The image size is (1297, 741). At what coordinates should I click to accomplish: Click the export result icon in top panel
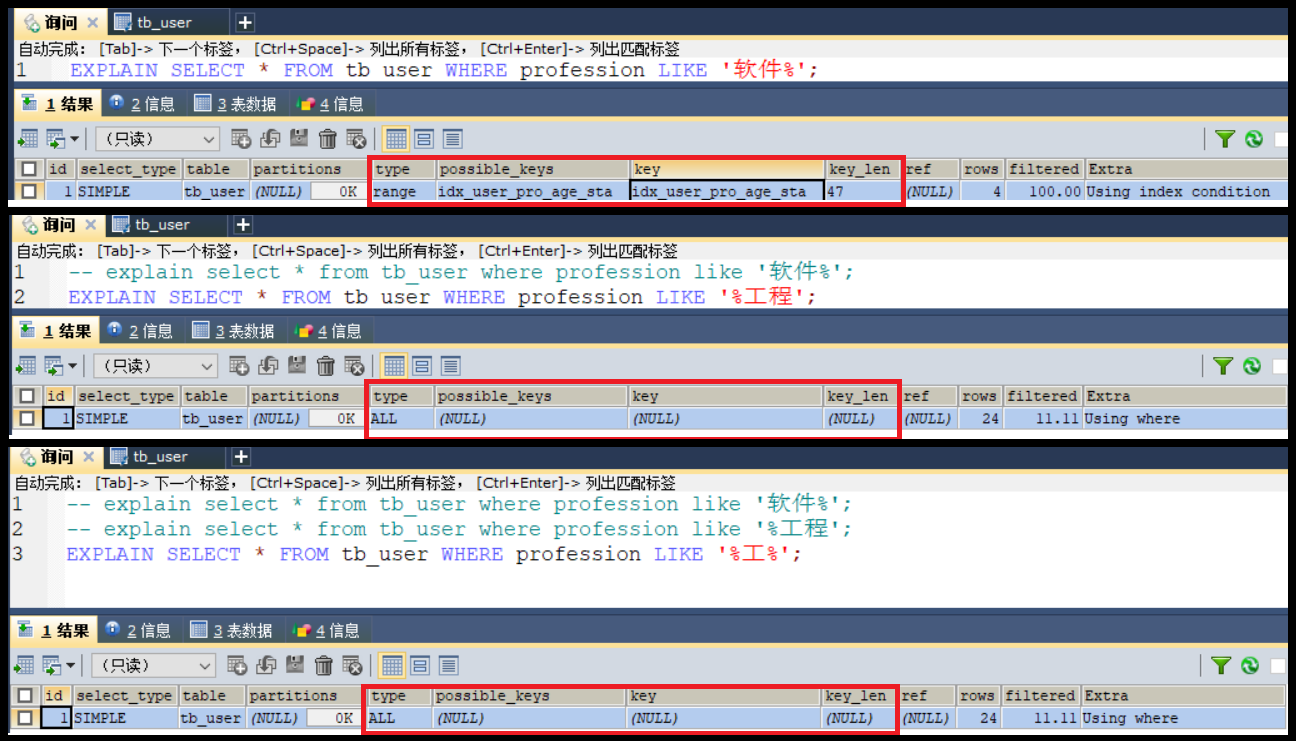click(28, 139)
